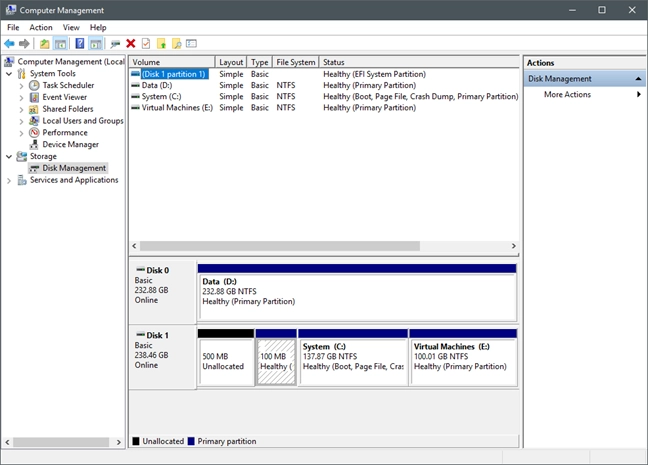Sort by the File System column header
This screenshot has width=648, height=465.
(296, 62)
